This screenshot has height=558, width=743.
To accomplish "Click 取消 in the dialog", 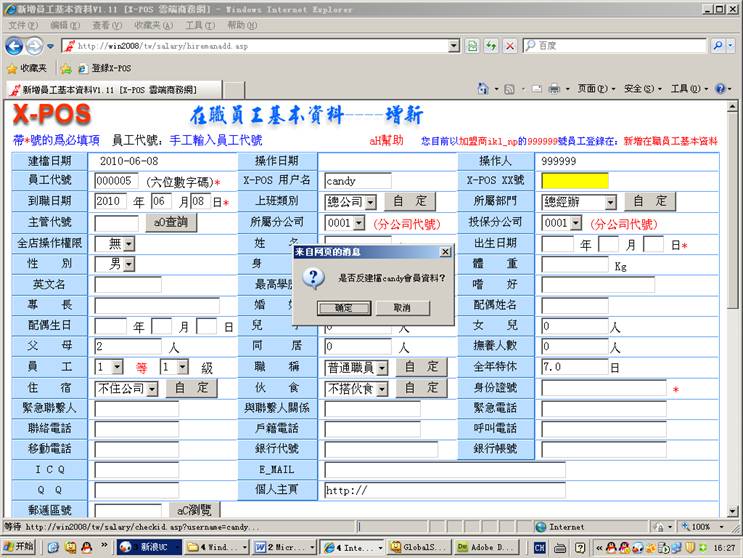I will pos(402,308).
